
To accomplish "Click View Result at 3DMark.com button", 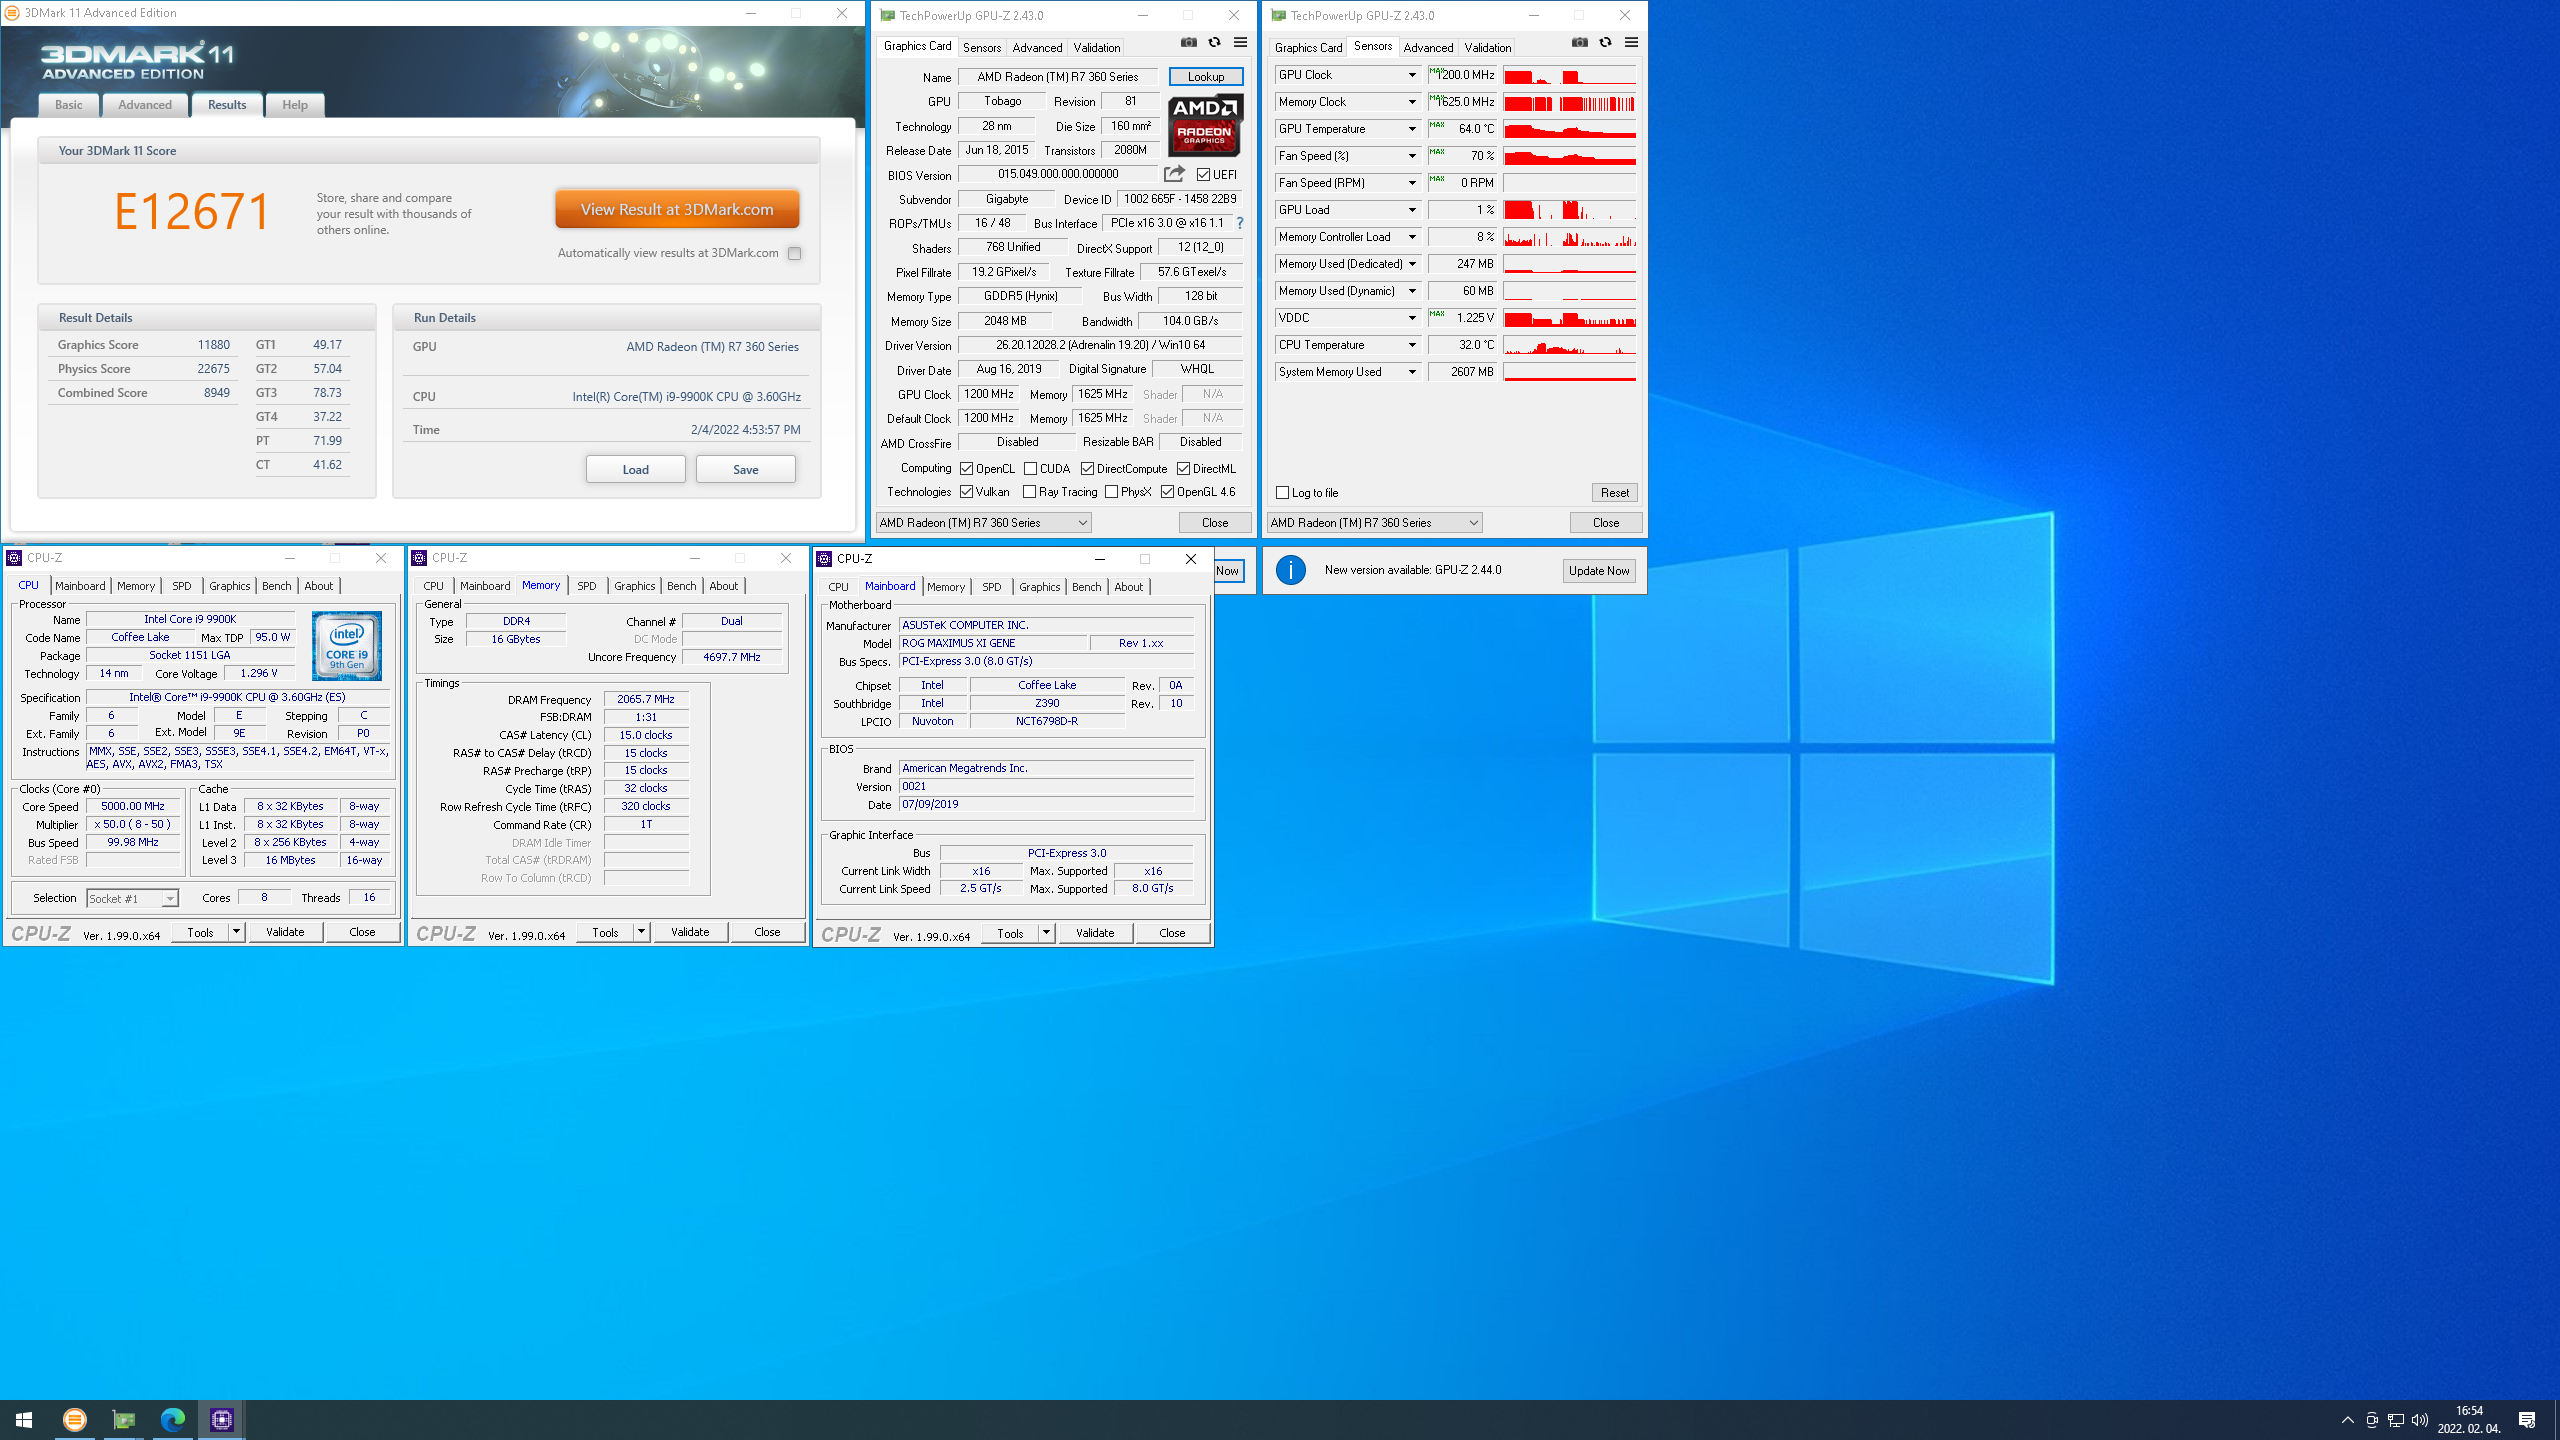I will 677,209.
